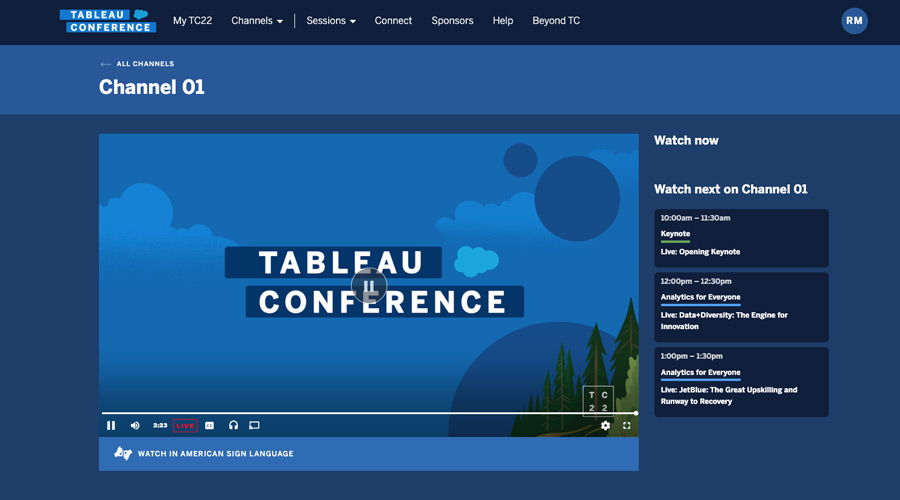The width and height of the screenshot is (900, 500).
Task: Click the Watch now heading
Action: tap(686, 141)
